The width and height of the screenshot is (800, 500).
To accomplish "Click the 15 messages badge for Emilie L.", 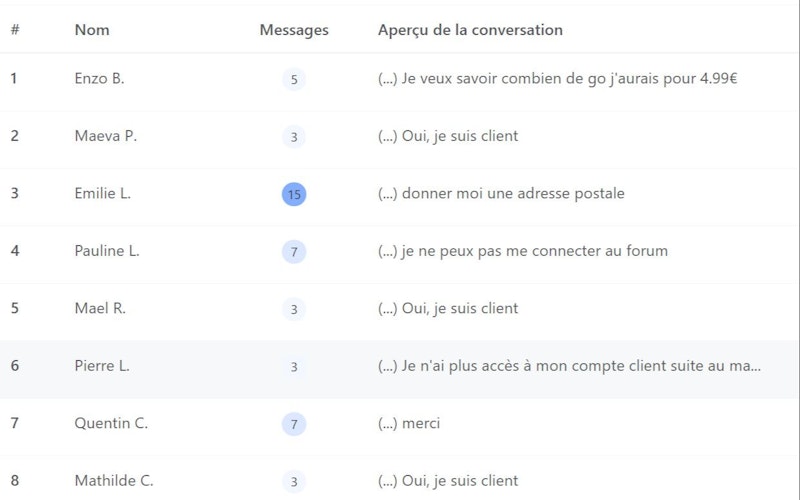I will 294,194.
